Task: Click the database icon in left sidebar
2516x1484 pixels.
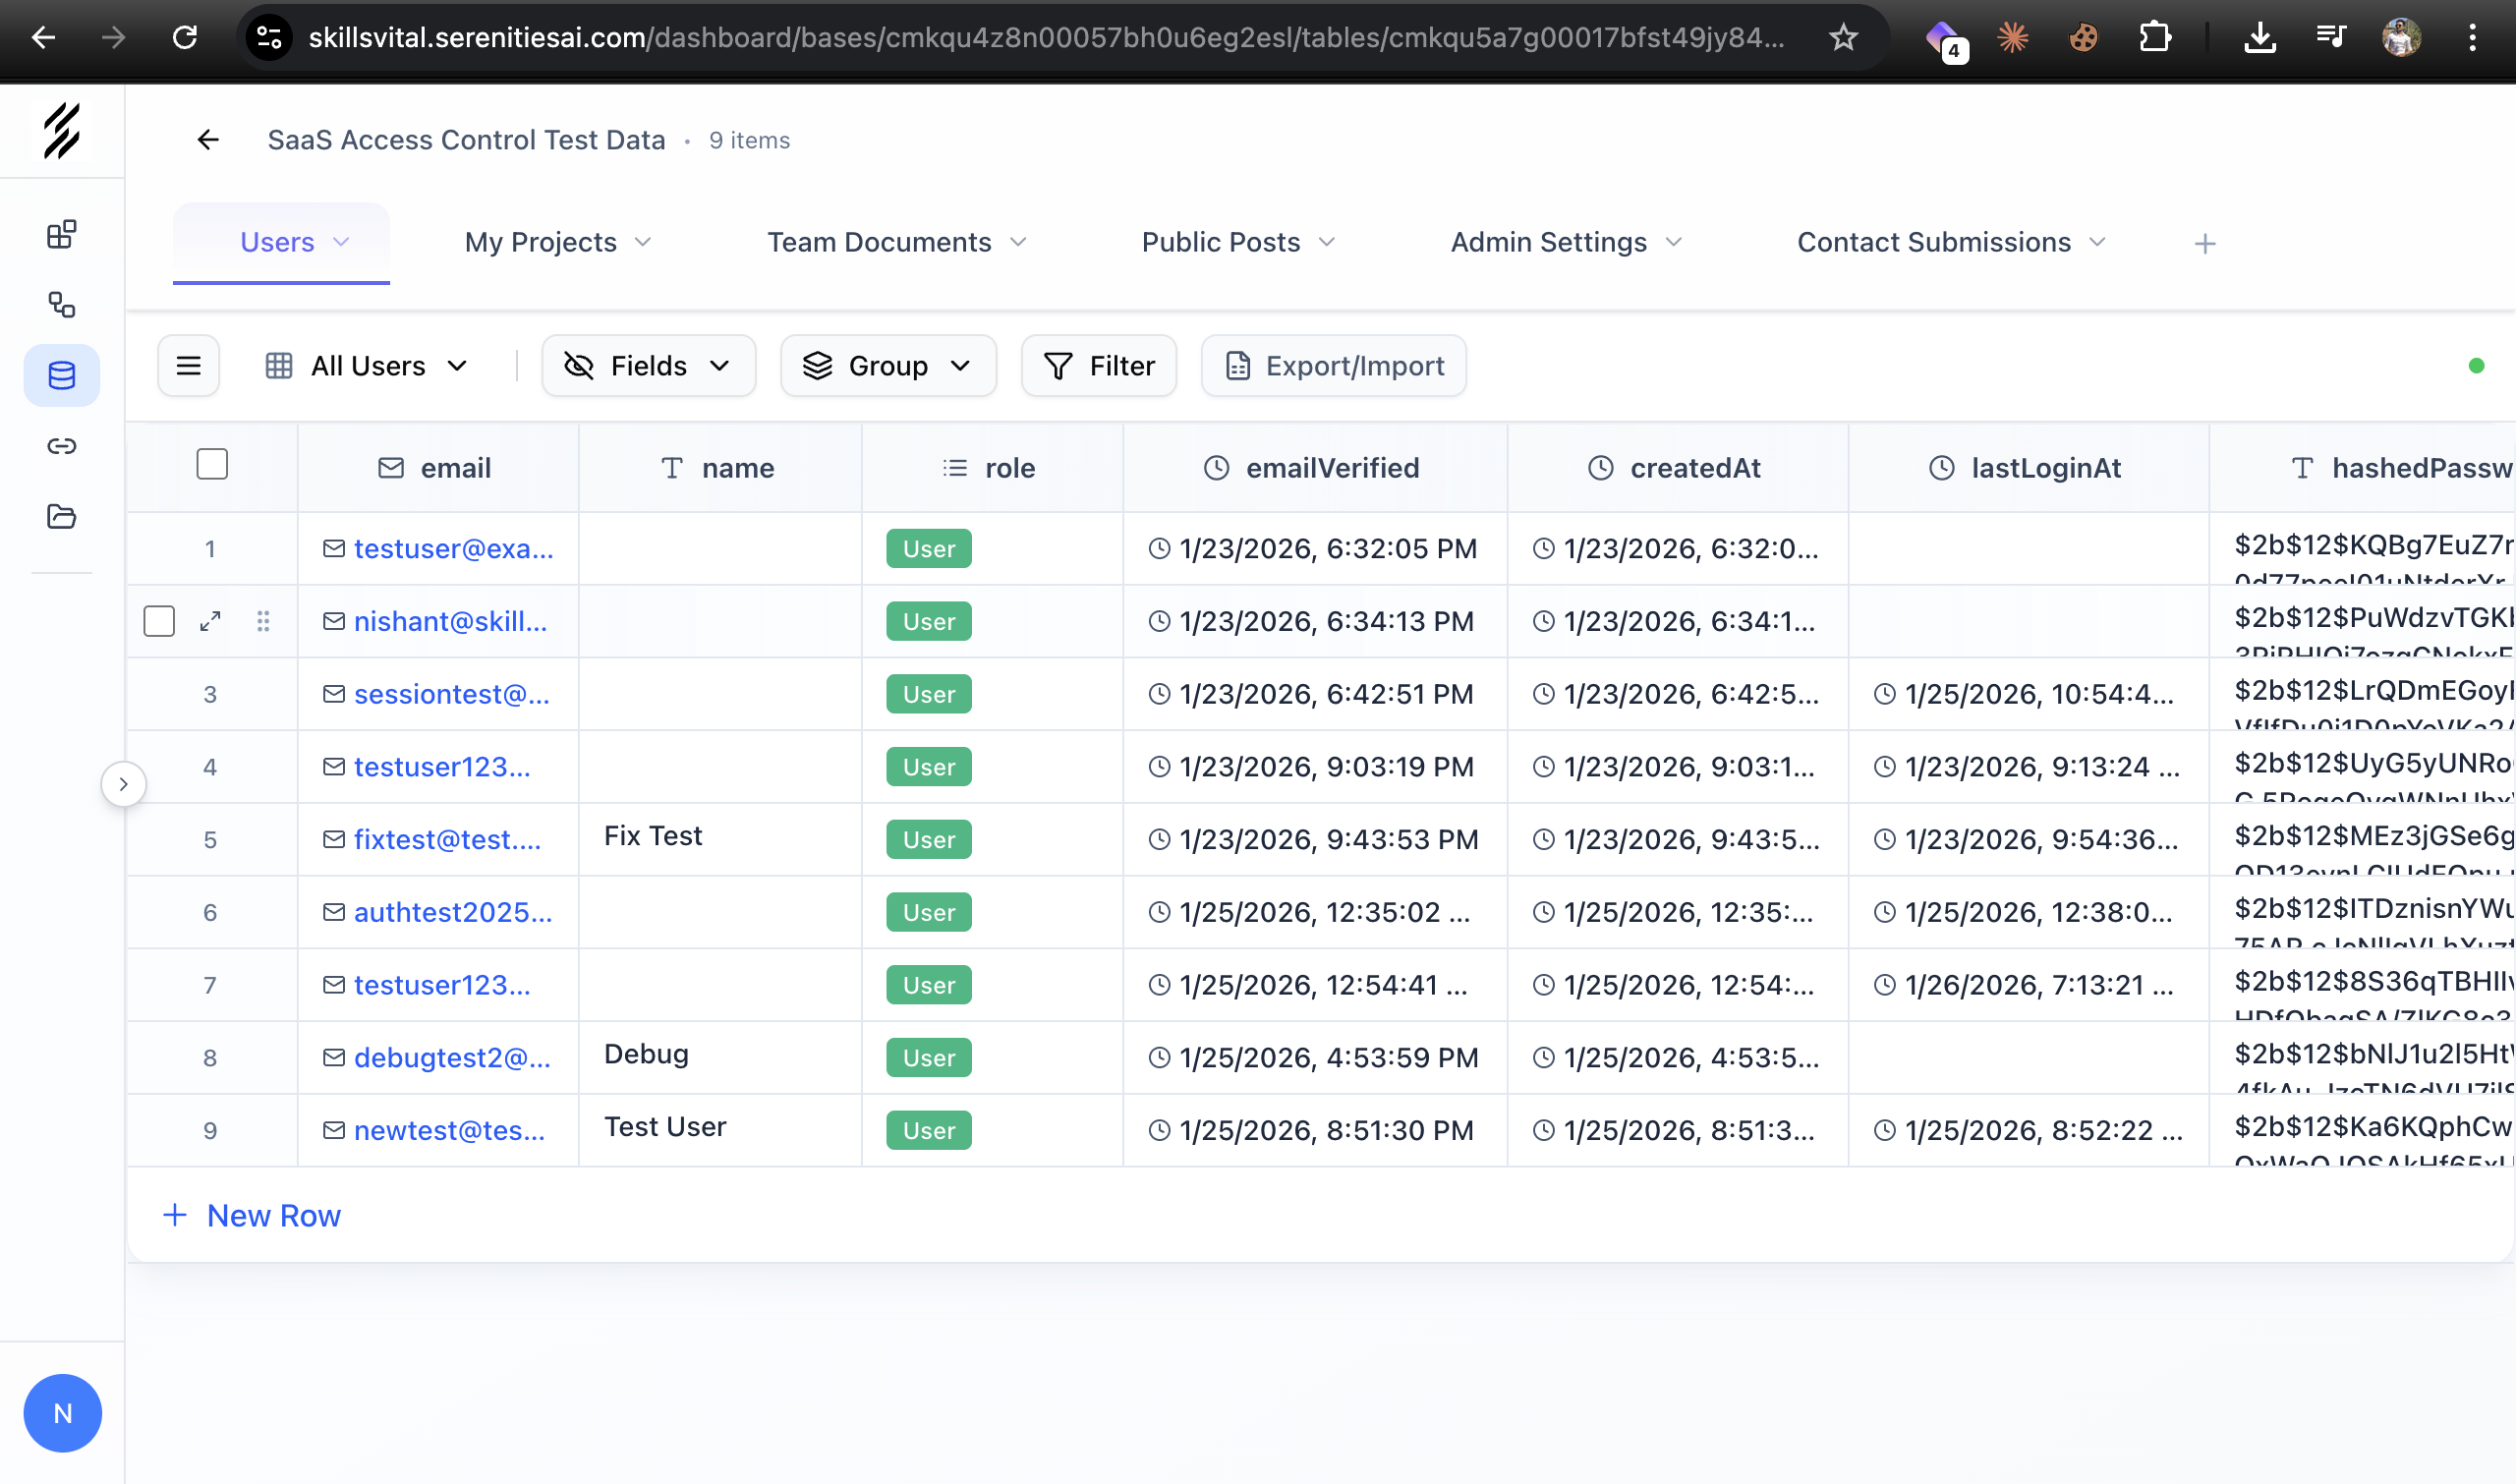Action: coord(62,375)
